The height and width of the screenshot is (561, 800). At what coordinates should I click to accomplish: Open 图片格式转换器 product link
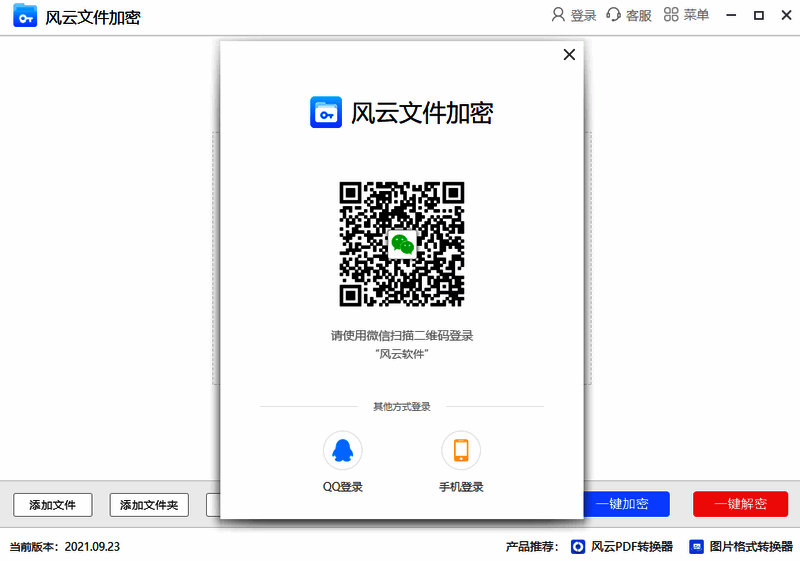click(x=741, y=547)
